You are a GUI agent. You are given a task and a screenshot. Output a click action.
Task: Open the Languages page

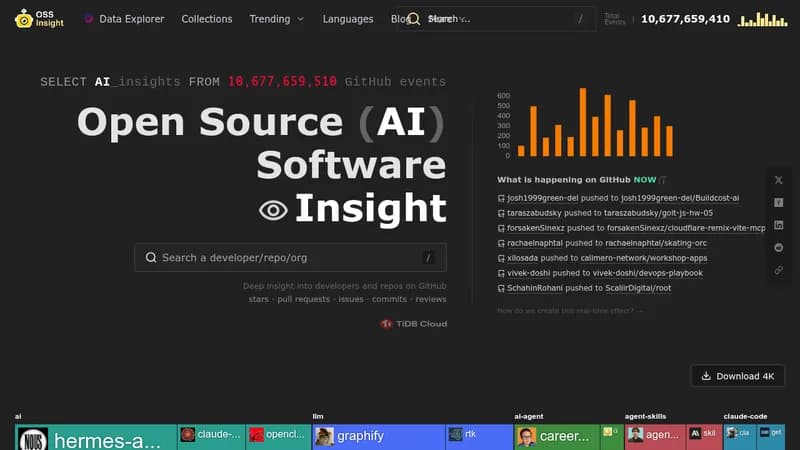[348, 19]
